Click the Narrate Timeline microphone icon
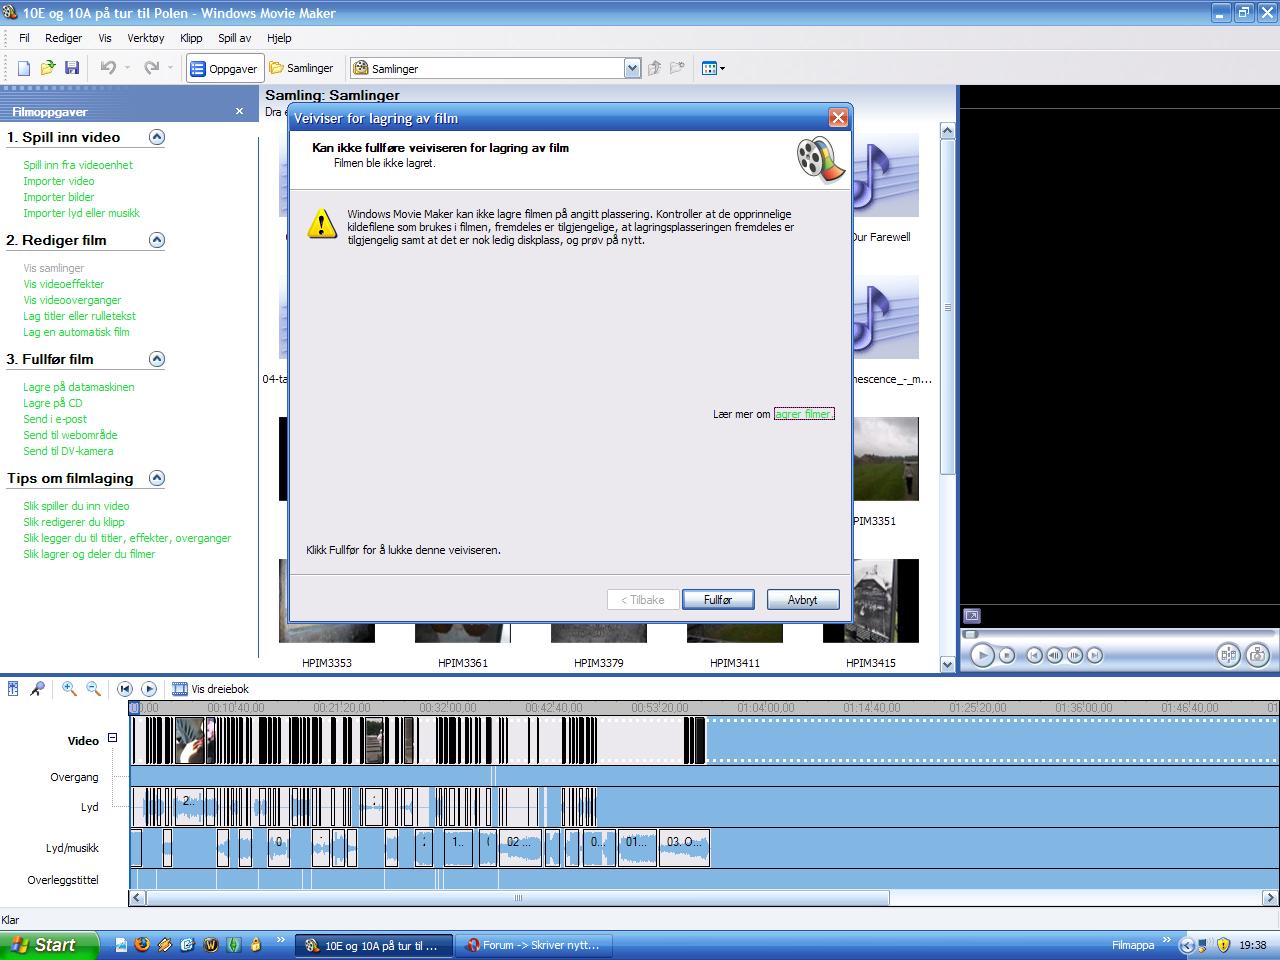 pos(37,688)
